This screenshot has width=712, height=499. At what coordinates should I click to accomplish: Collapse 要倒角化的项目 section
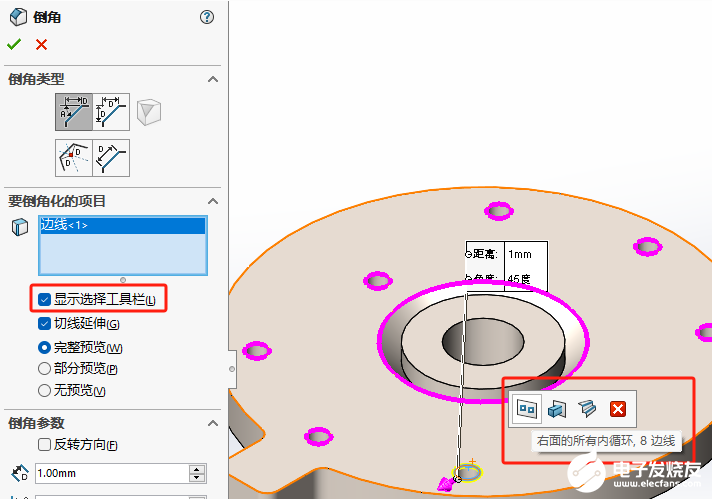click(x=213, y=201)
